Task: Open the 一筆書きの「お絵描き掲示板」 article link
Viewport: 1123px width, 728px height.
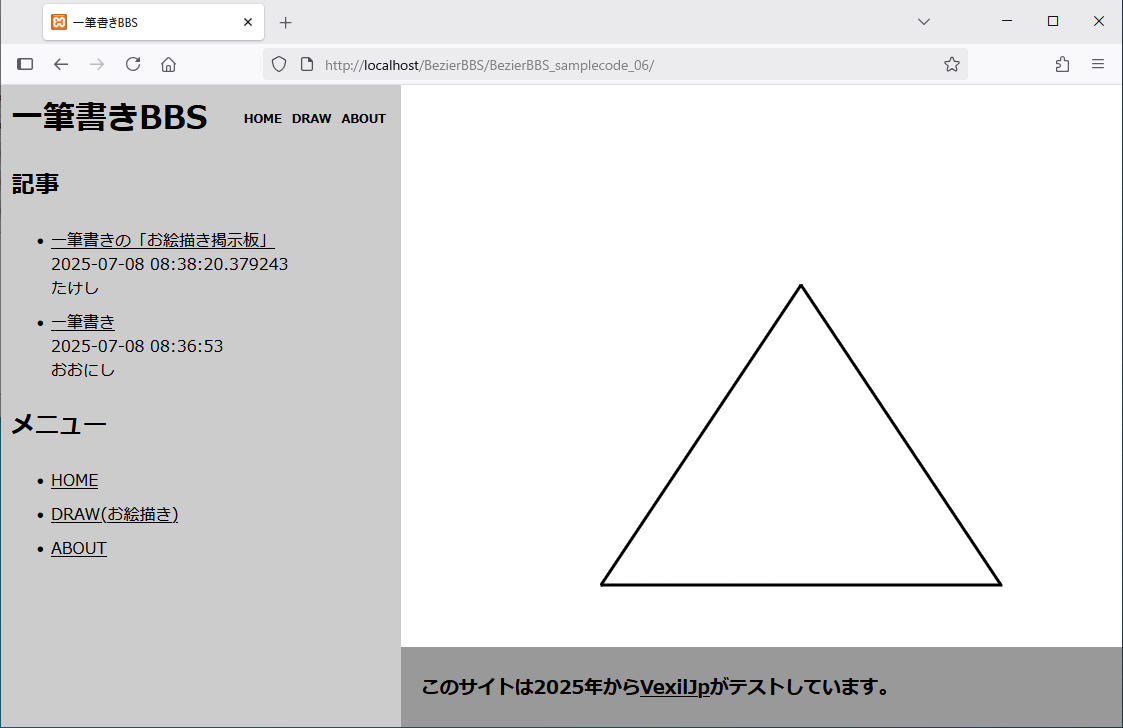Action: [163, 240]
